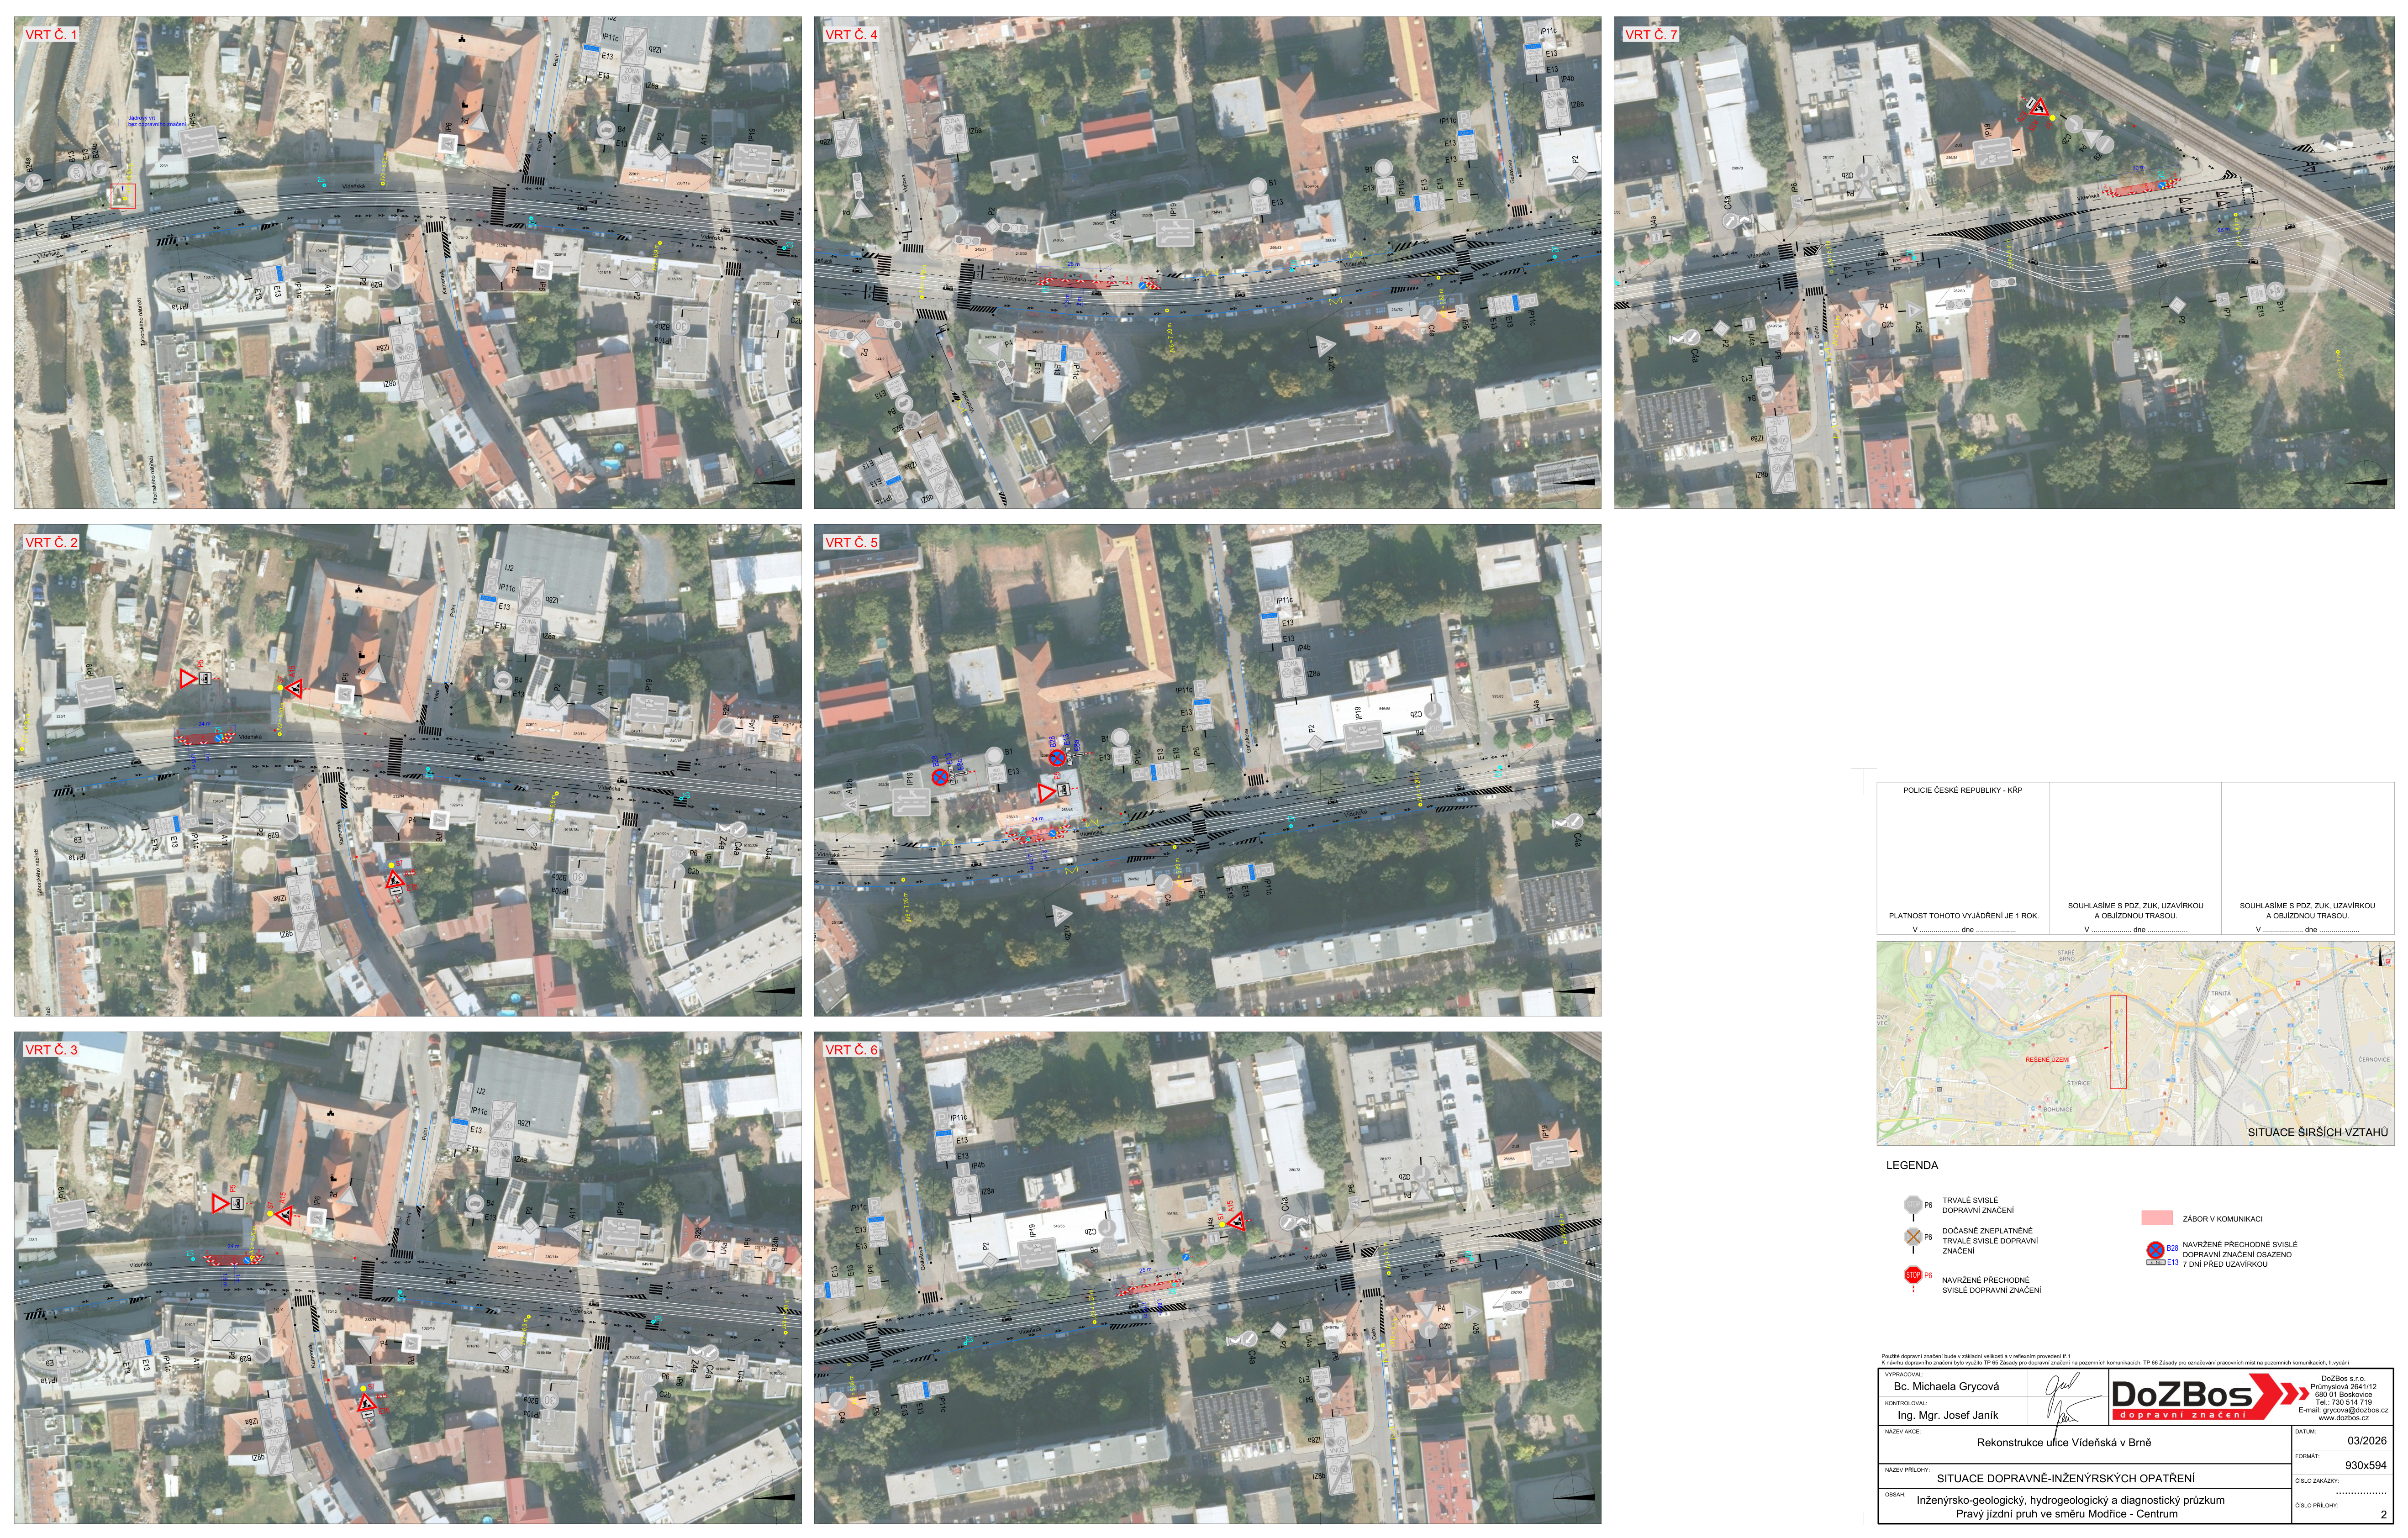This screenshot has height=1538, width=2408.
Task: Click the 'NÁZEV AKCE:' field label
Action: pos(1903,1432)
